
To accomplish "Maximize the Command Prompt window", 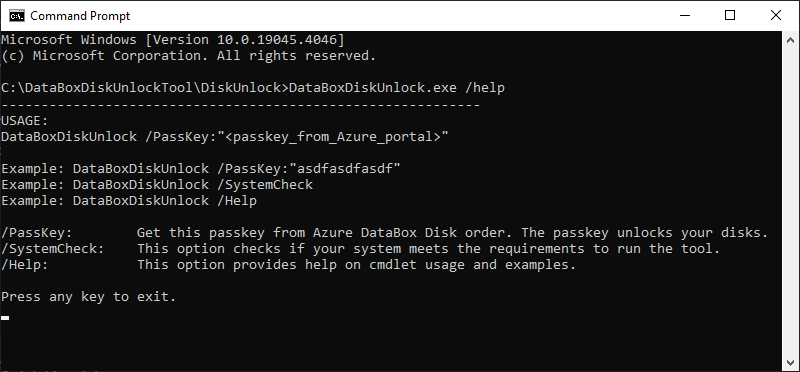I will click(x=730, y=16).
